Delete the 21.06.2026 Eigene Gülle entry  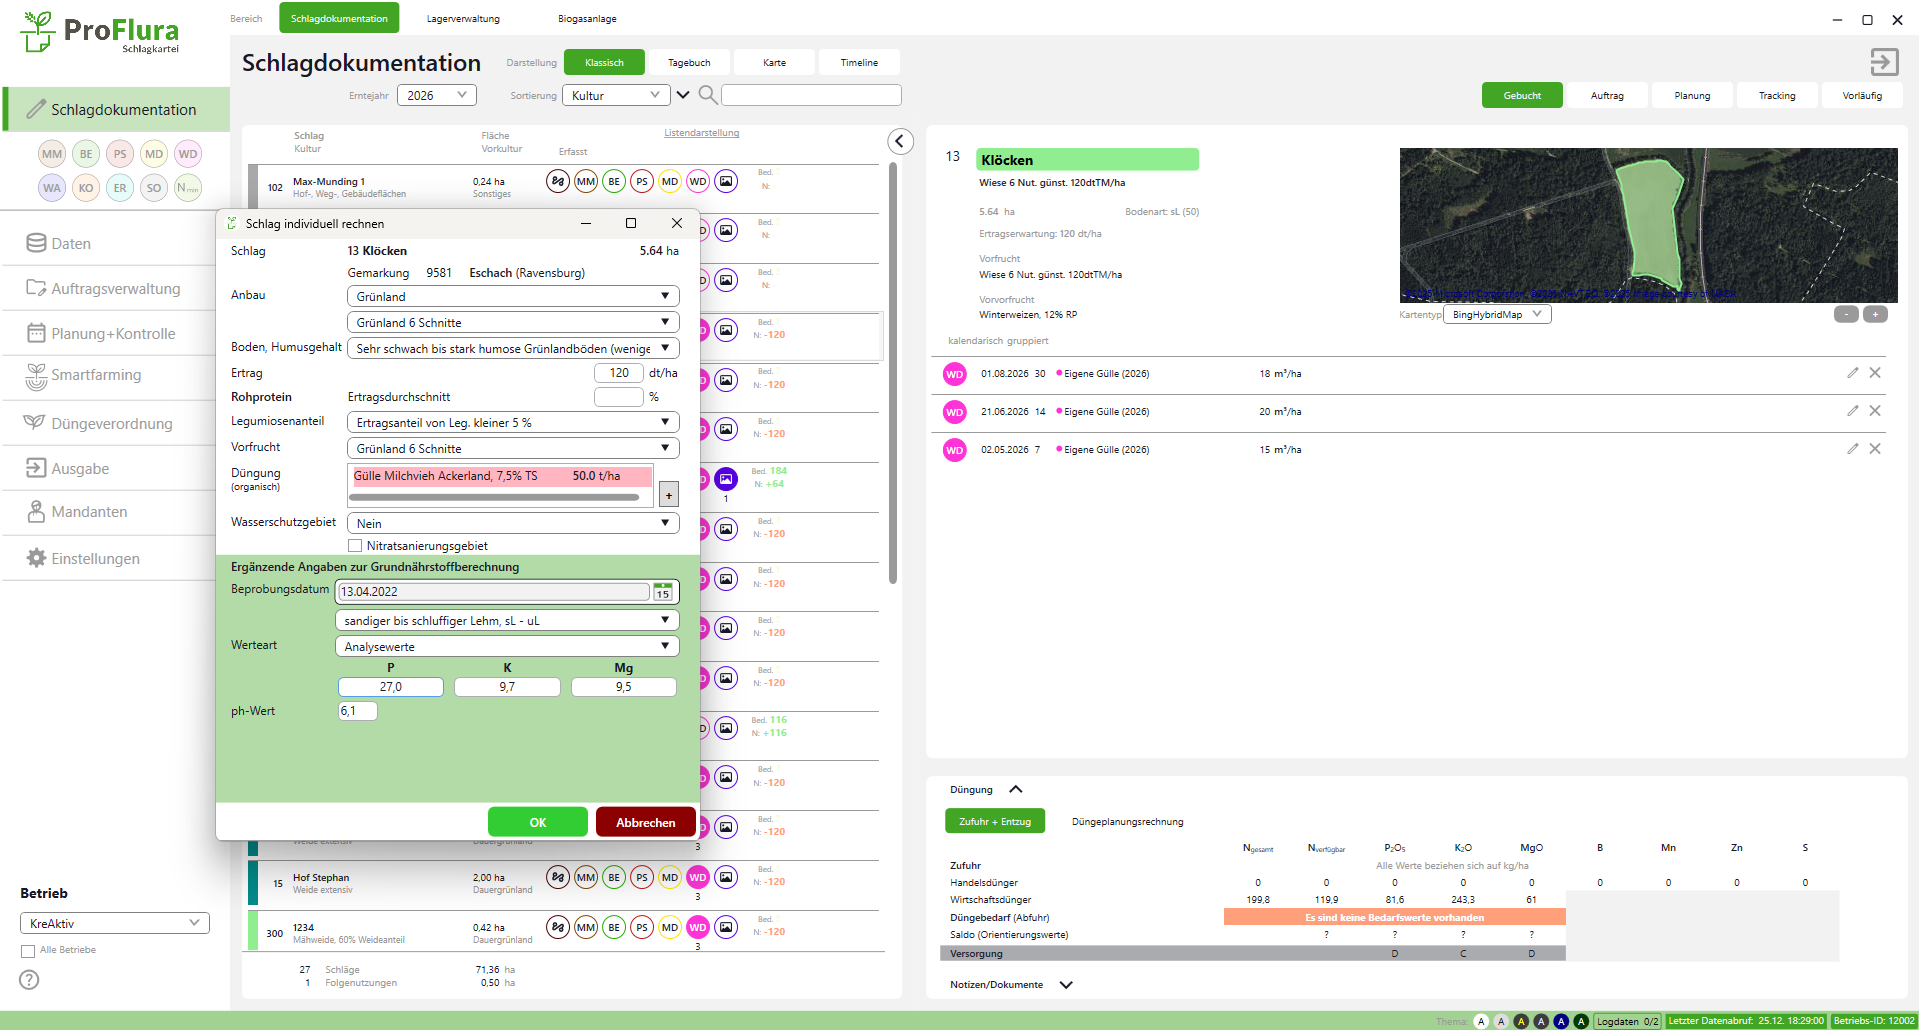1875,411
